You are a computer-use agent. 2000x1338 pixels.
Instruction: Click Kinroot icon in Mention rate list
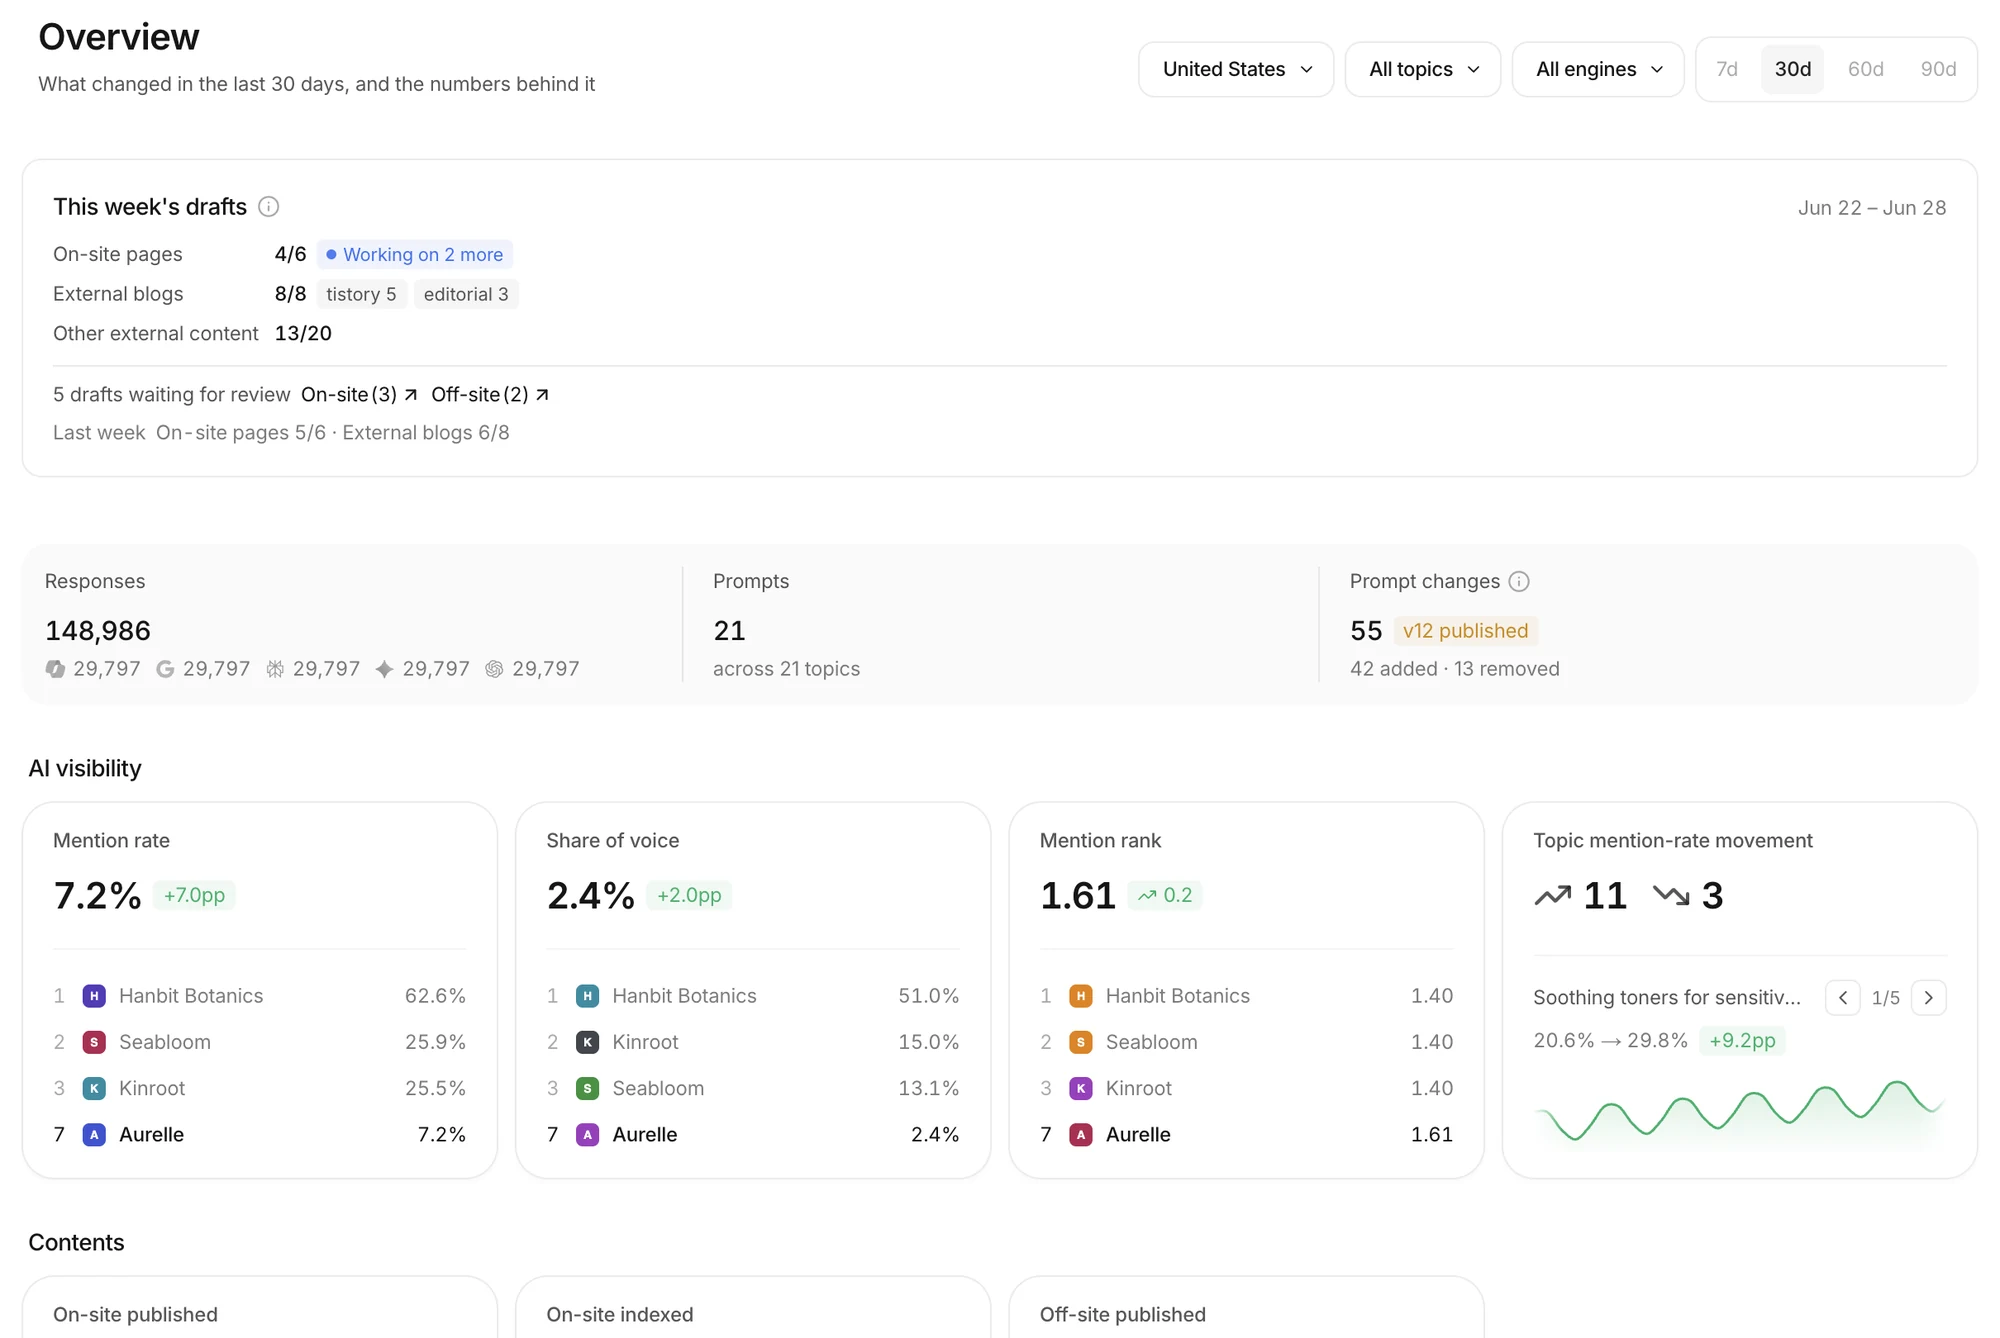tap(94, 1088)
